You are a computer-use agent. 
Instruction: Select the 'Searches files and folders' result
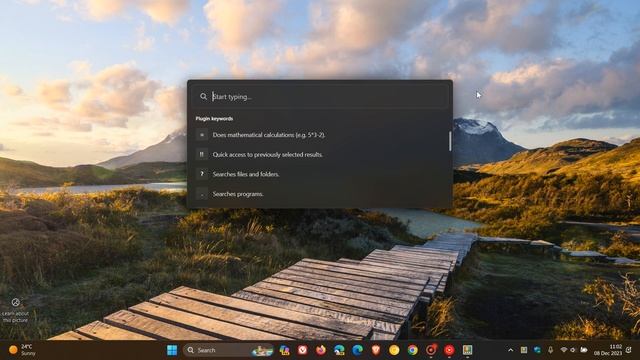point(320,174)
